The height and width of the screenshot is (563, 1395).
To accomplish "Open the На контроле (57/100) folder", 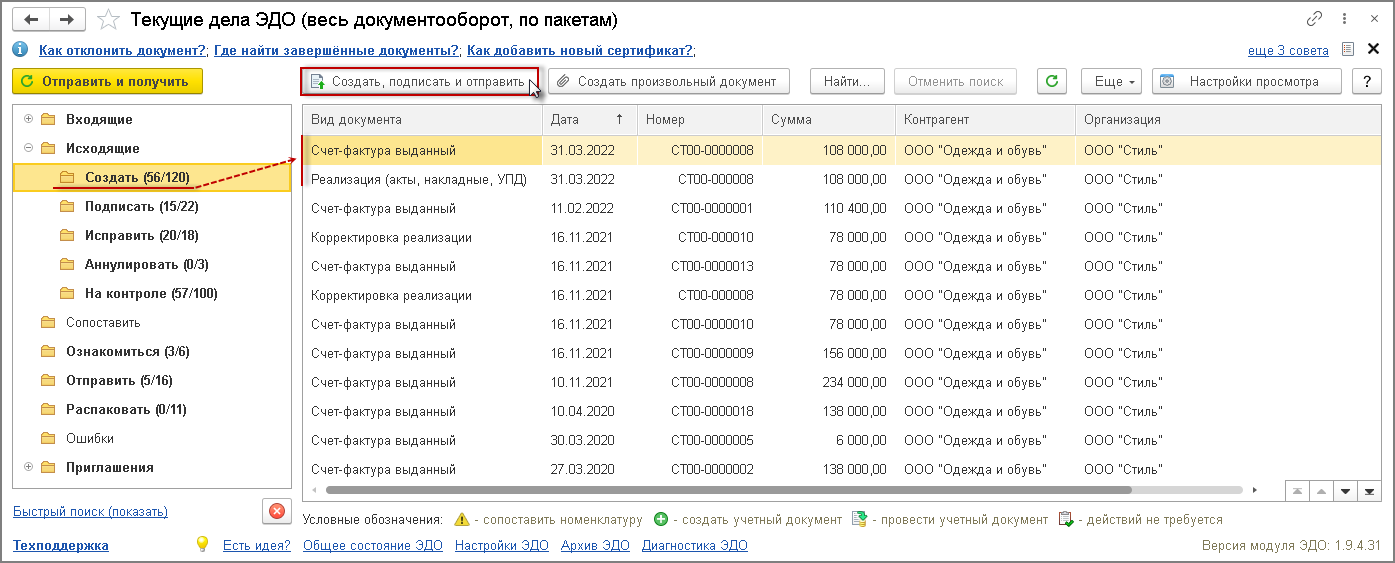I will click(x=151, y=293).
